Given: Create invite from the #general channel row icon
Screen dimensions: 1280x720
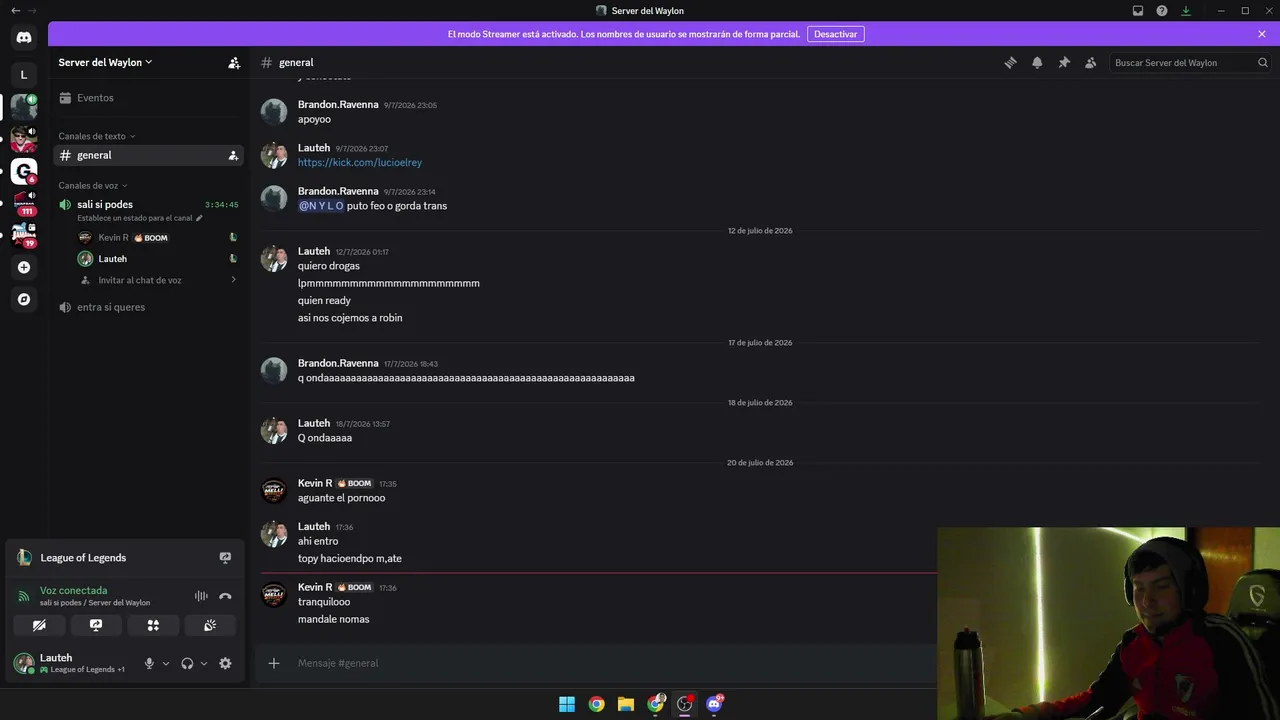Looking at the screenshot, I should click(233, 155).
